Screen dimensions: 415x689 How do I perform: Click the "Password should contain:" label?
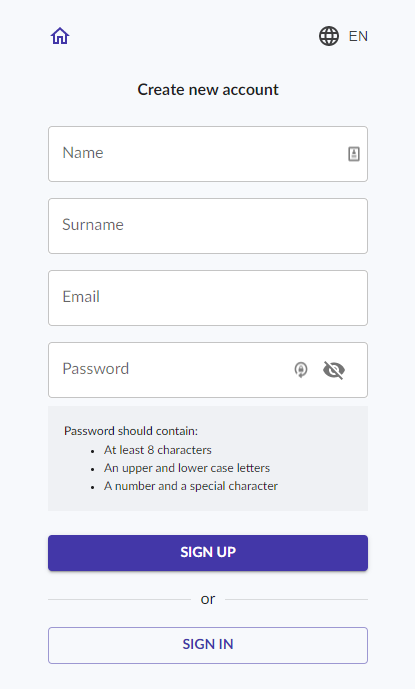pyautogui.click(x=131, y=431)
